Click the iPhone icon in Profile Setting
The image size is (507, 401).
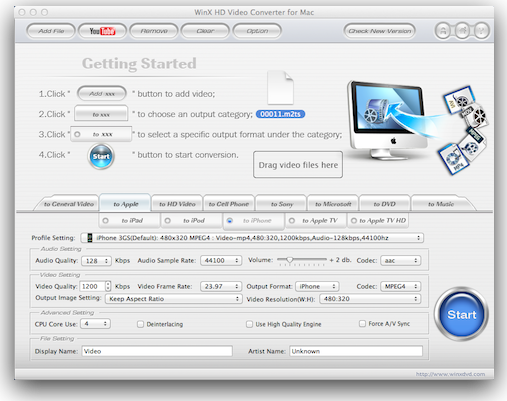coord(89,238)
